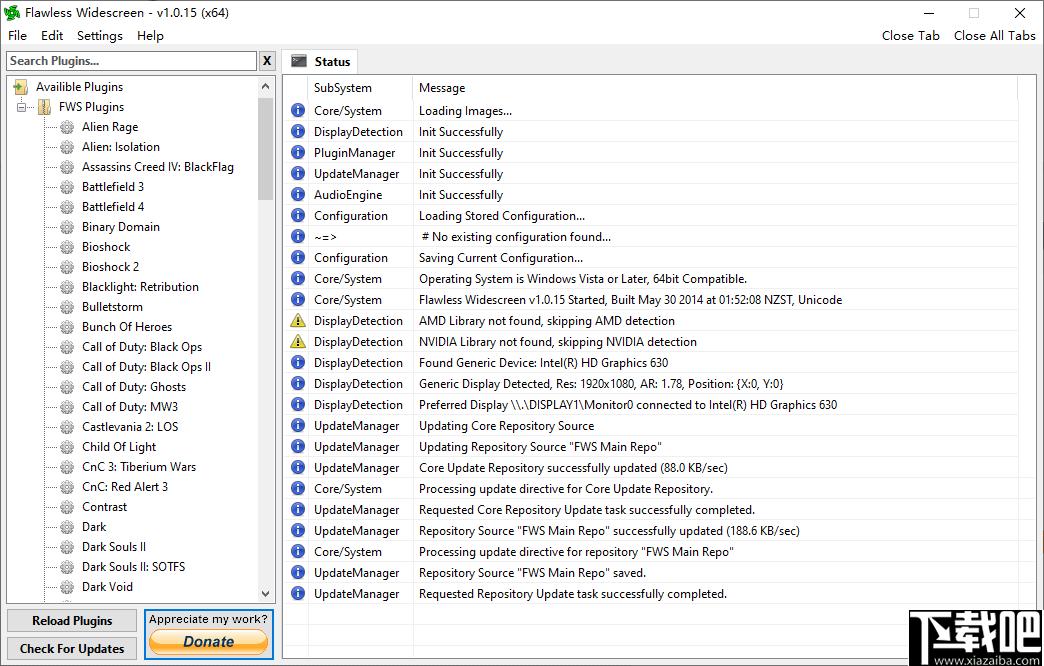
Task: Click info icon for Found Generic Device row
Action: pos(298,362)
